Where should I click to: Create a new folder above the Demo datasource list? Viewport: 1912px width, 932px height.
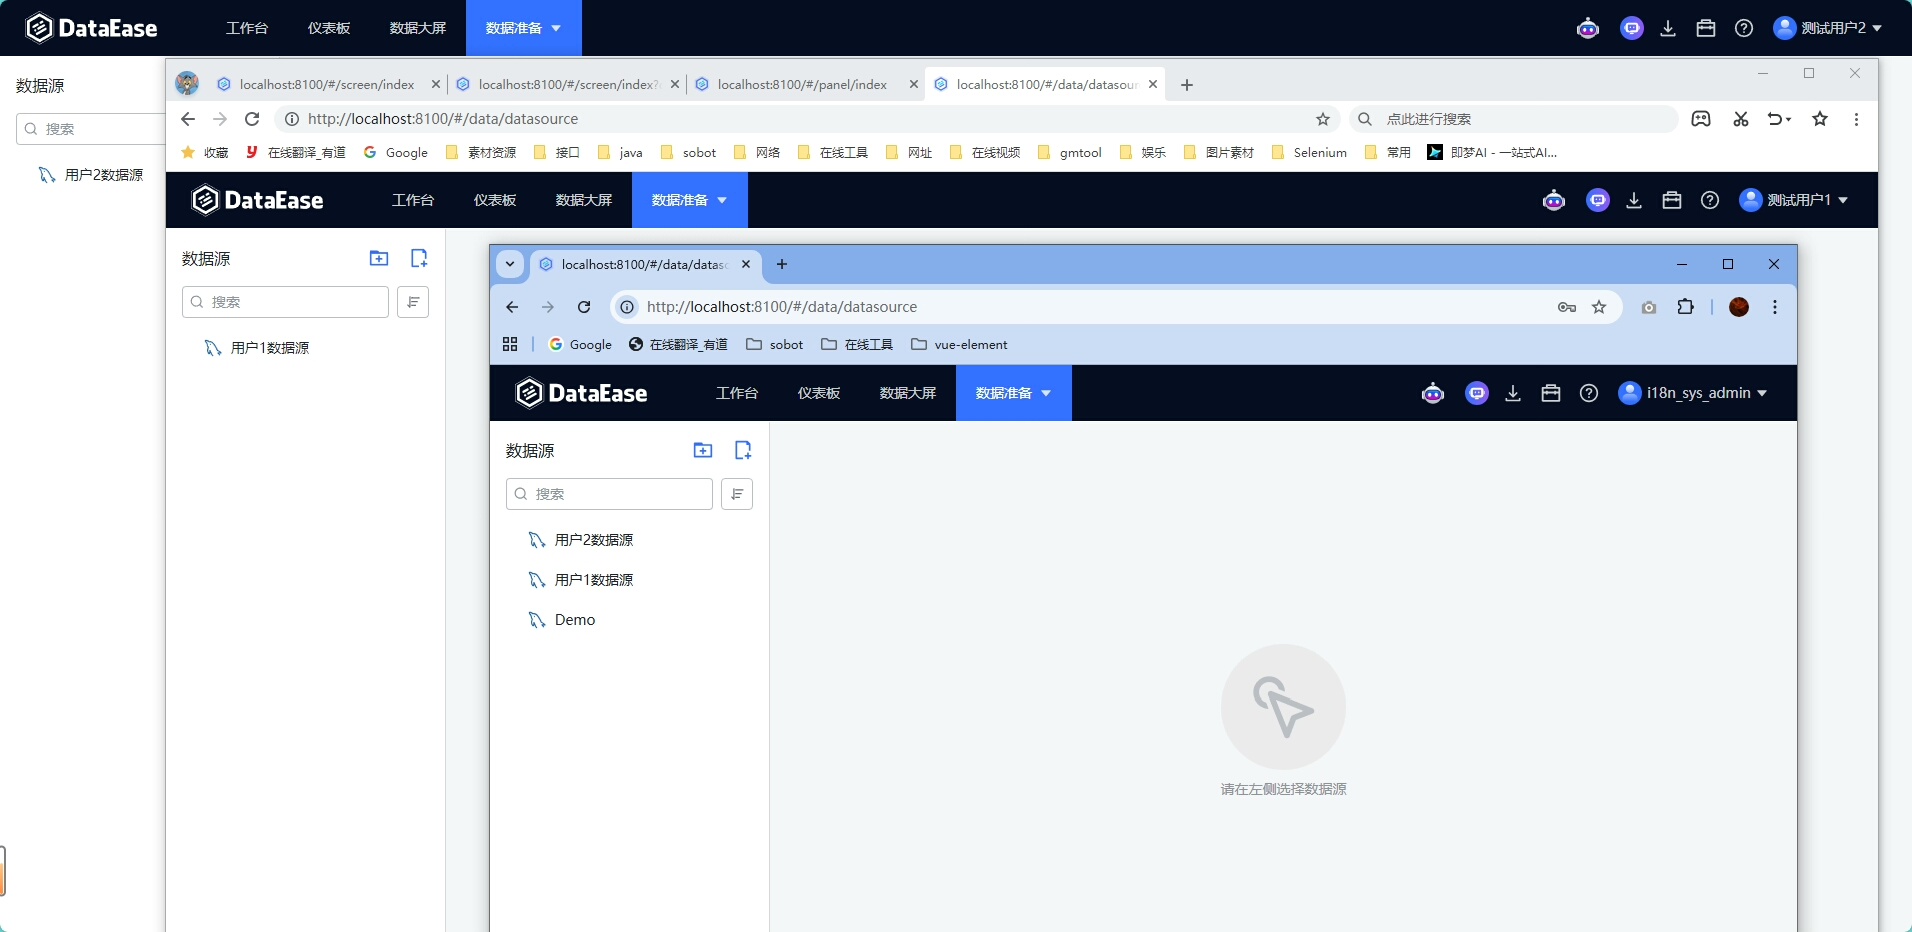click(703, 450)
